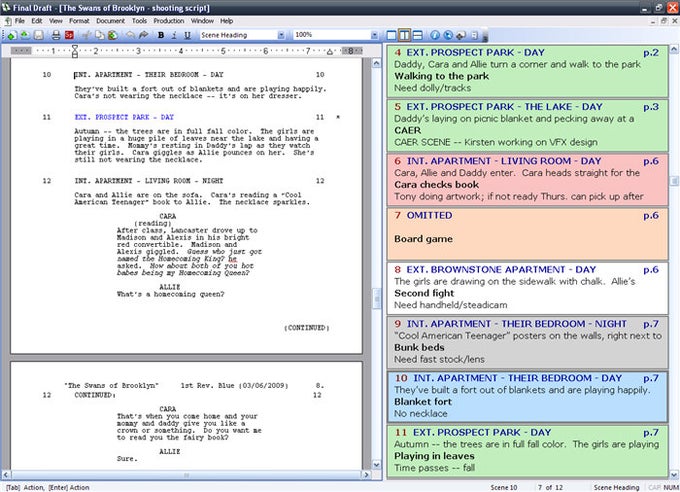Click the Print toolbar icon
The image size is (680, 492).
tap(56, 35)
